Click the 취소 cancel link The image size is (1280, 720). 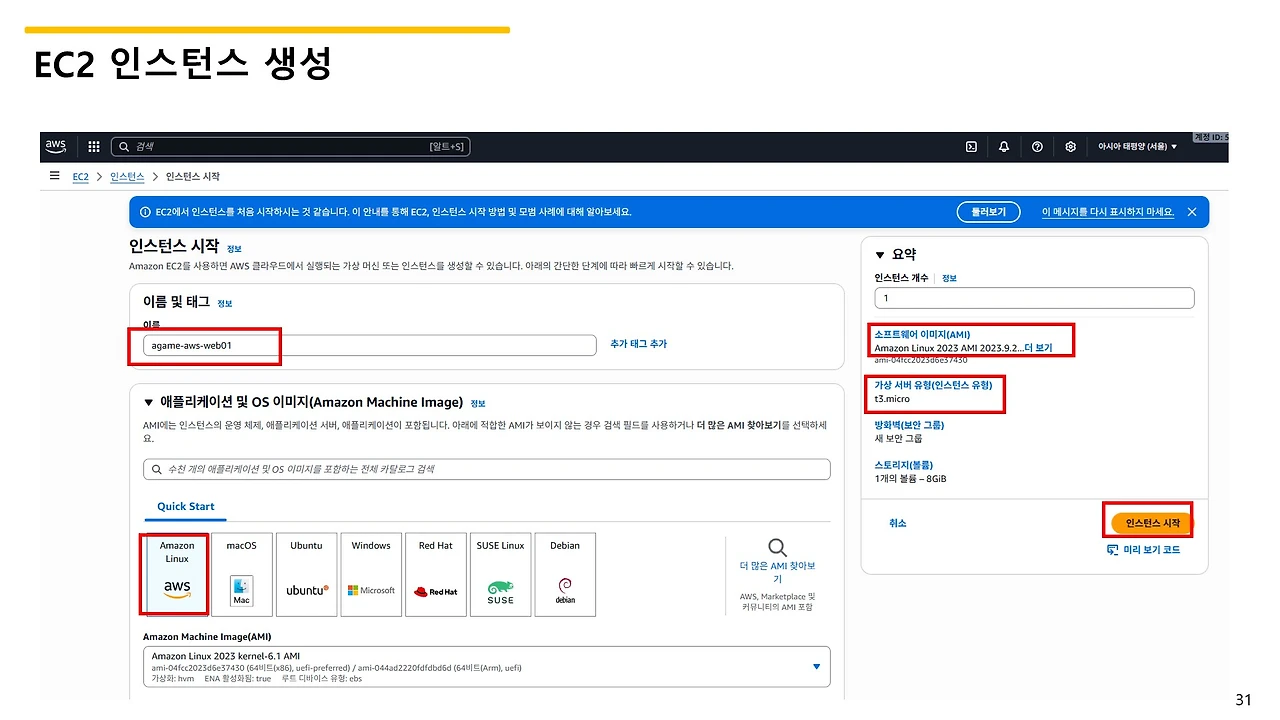pyautogui.click(x=897, y=522)
